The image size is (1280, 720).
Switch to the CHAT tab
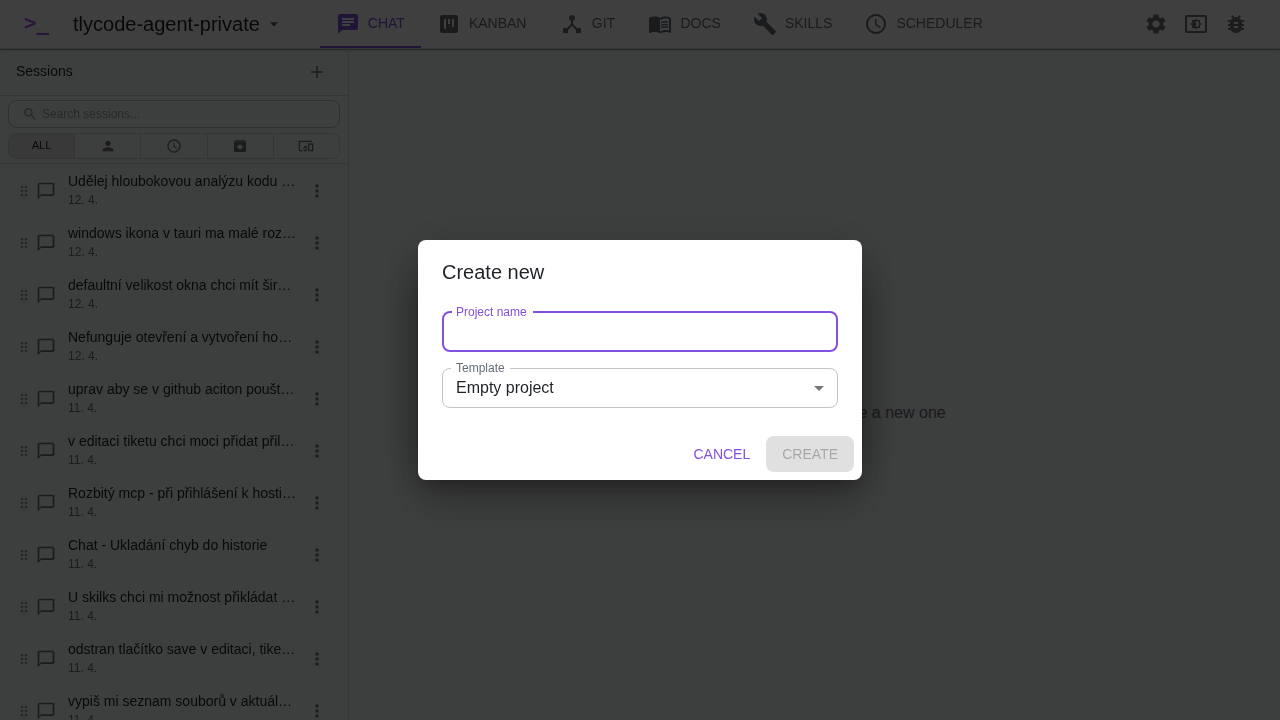(x=370, y=24)
